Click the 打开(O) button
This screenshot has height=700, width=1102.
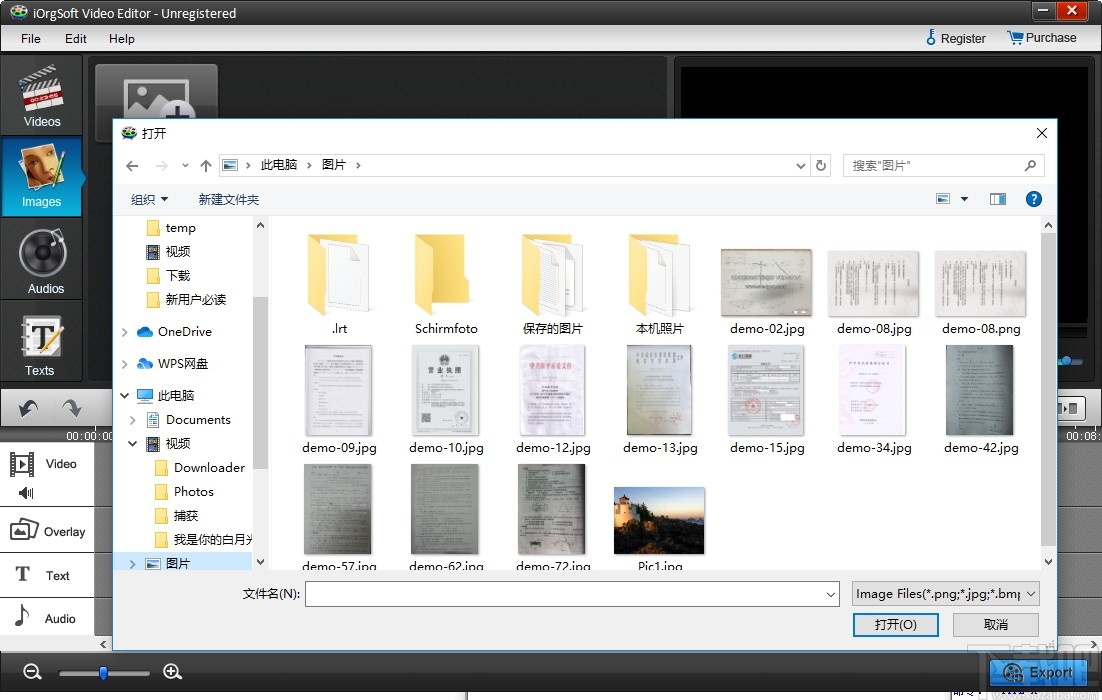point(895,624)
